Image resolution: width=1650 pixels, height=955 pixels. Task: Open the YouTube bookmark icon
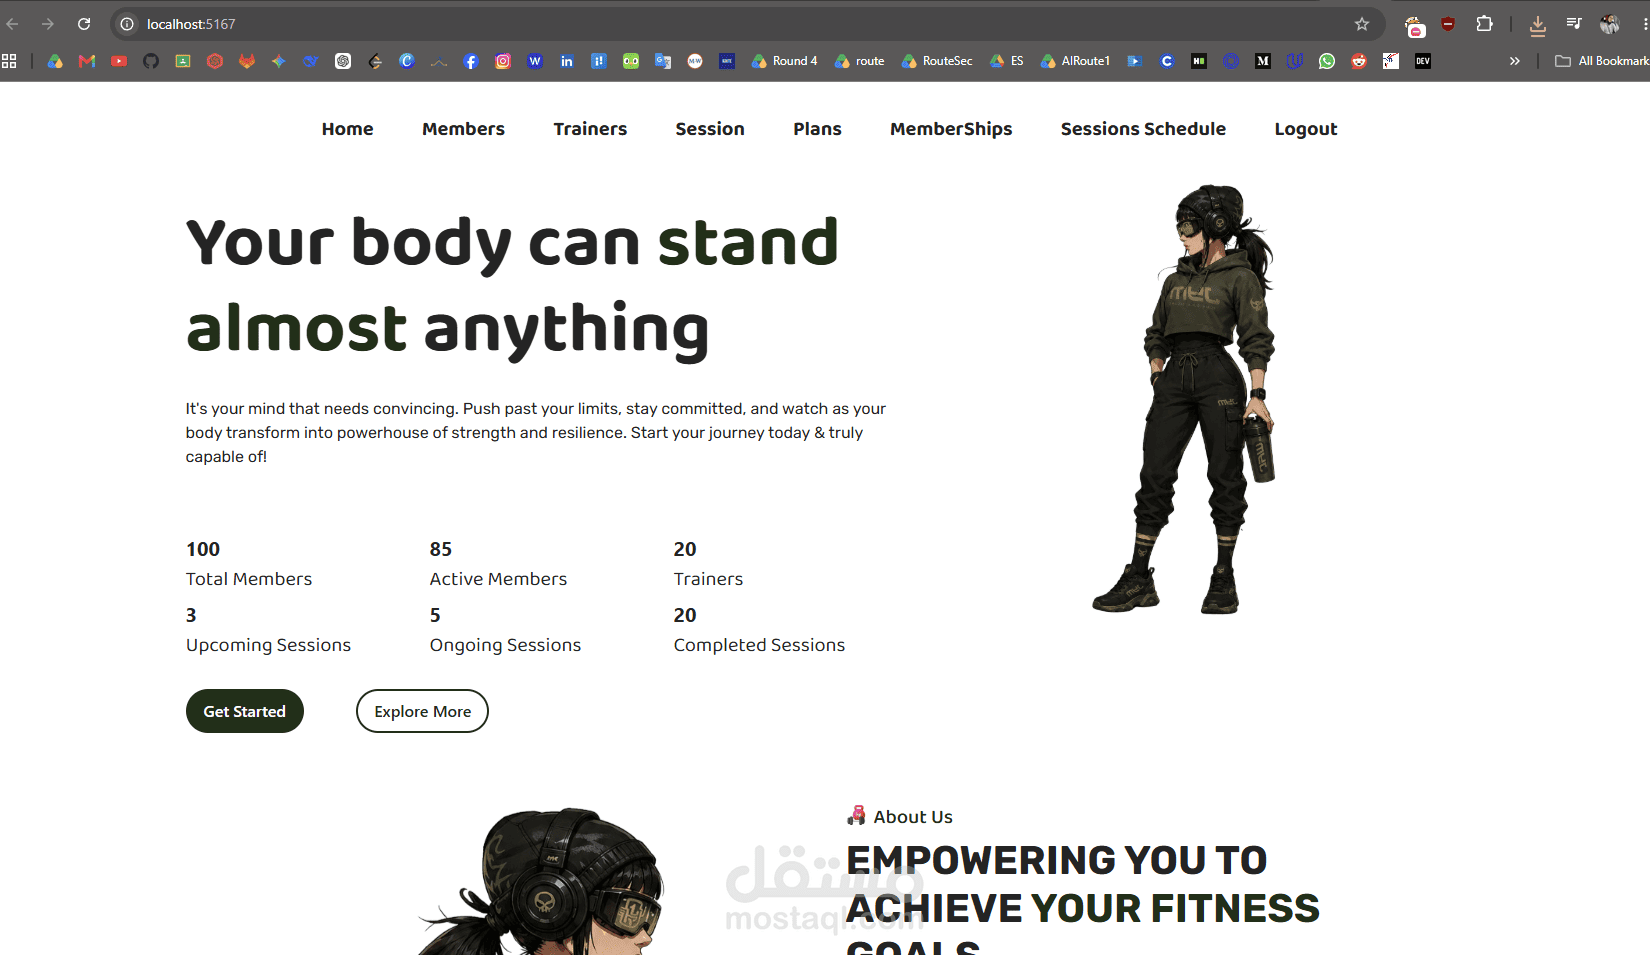coord(119,61)
